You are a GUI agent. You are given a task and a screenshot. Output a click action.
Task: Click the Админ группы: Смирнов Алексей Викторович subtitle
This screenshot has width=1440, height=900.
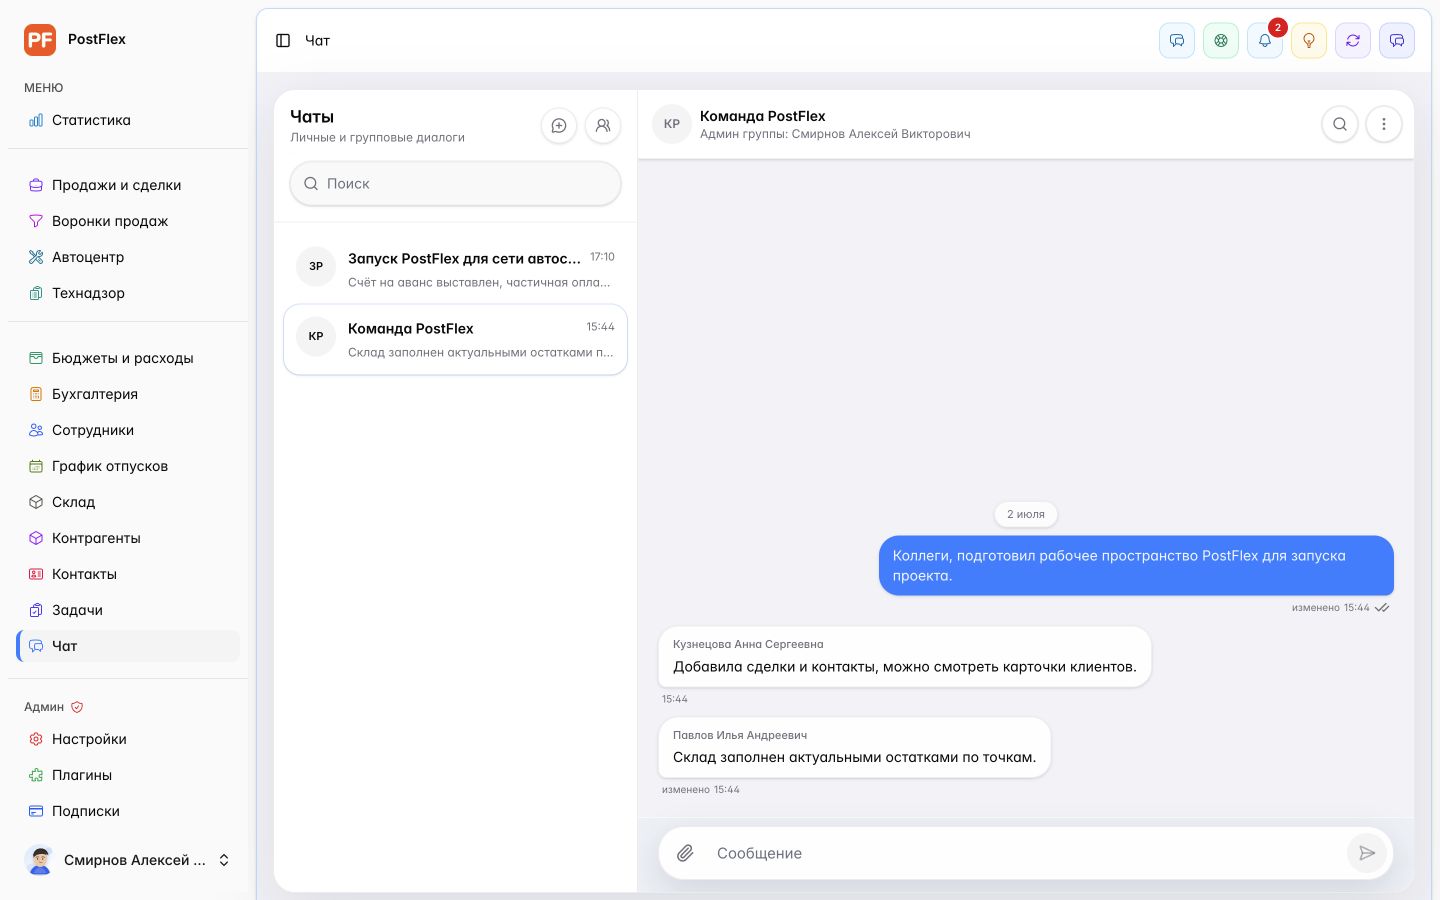pyautogui.click(x=835, y=134)
